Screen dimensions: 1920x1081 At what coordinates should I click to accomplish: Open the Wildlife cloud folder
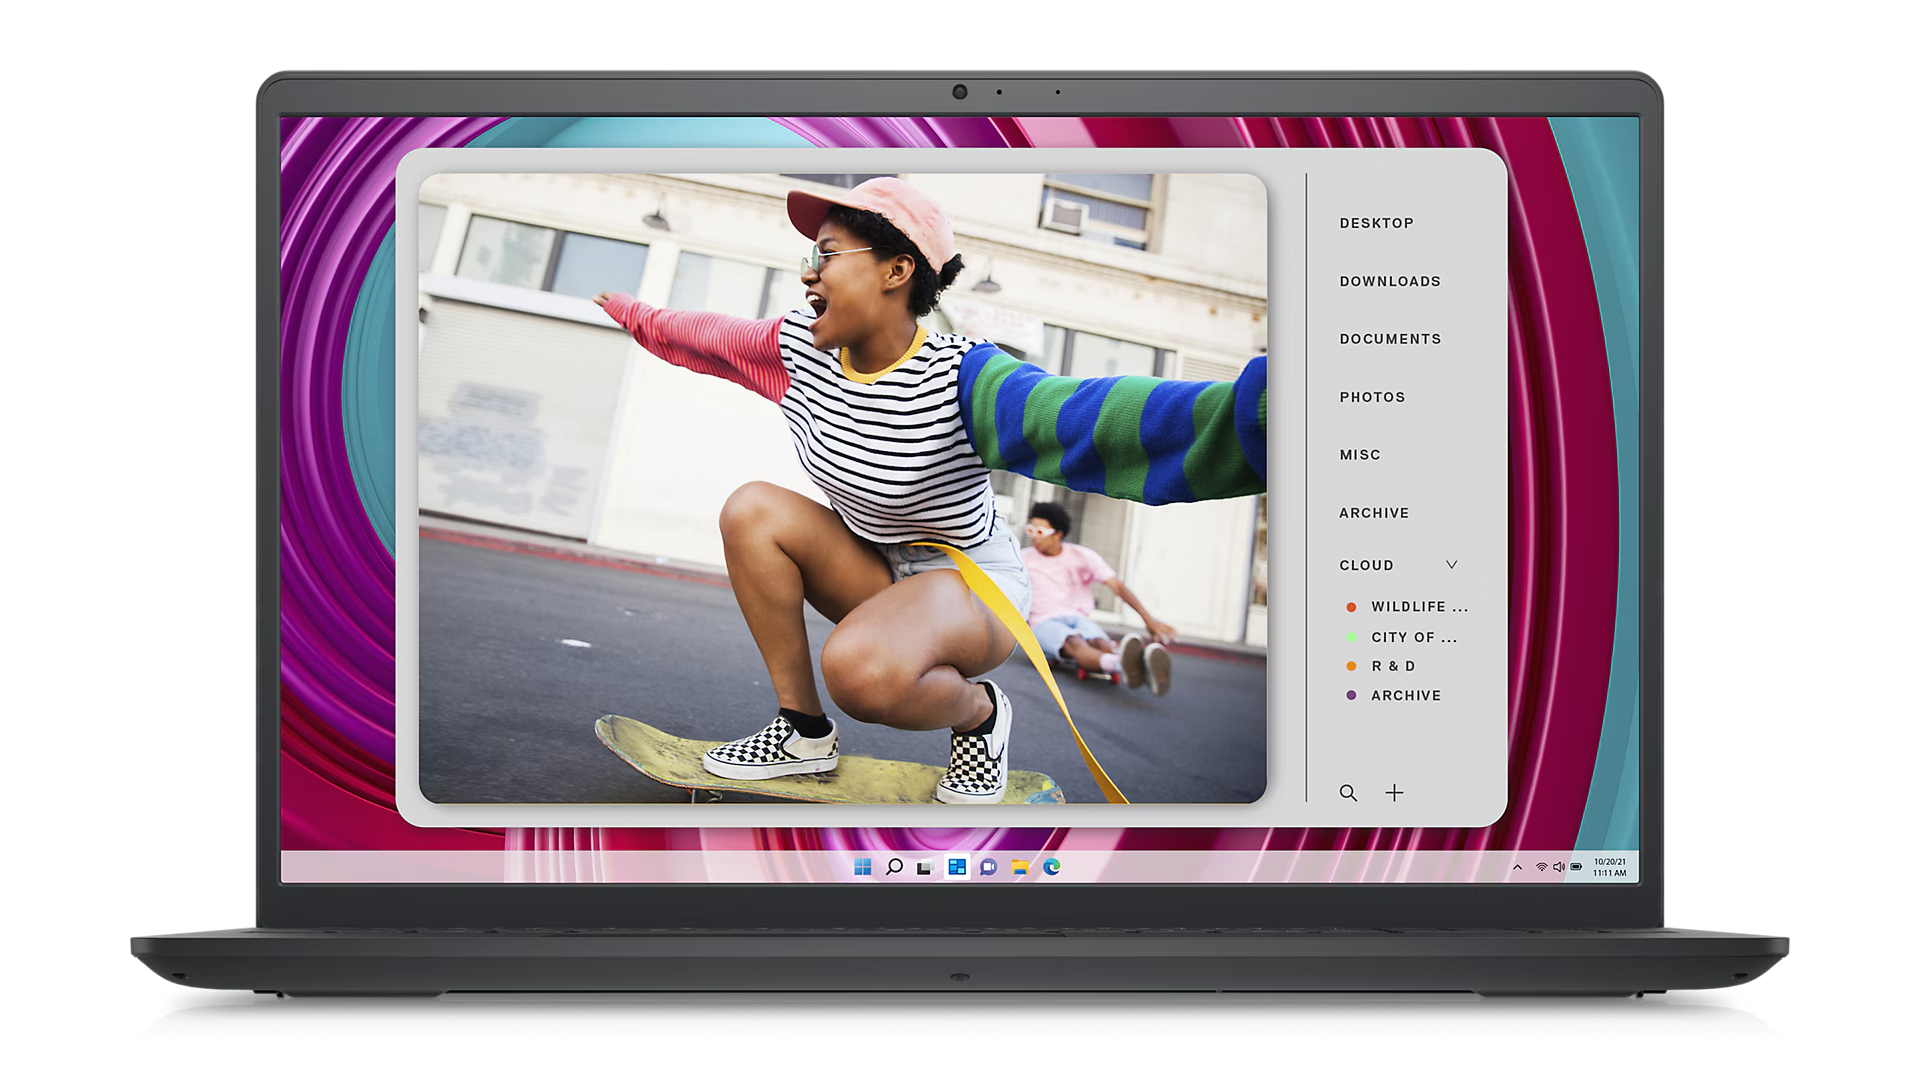point(1418,607)
